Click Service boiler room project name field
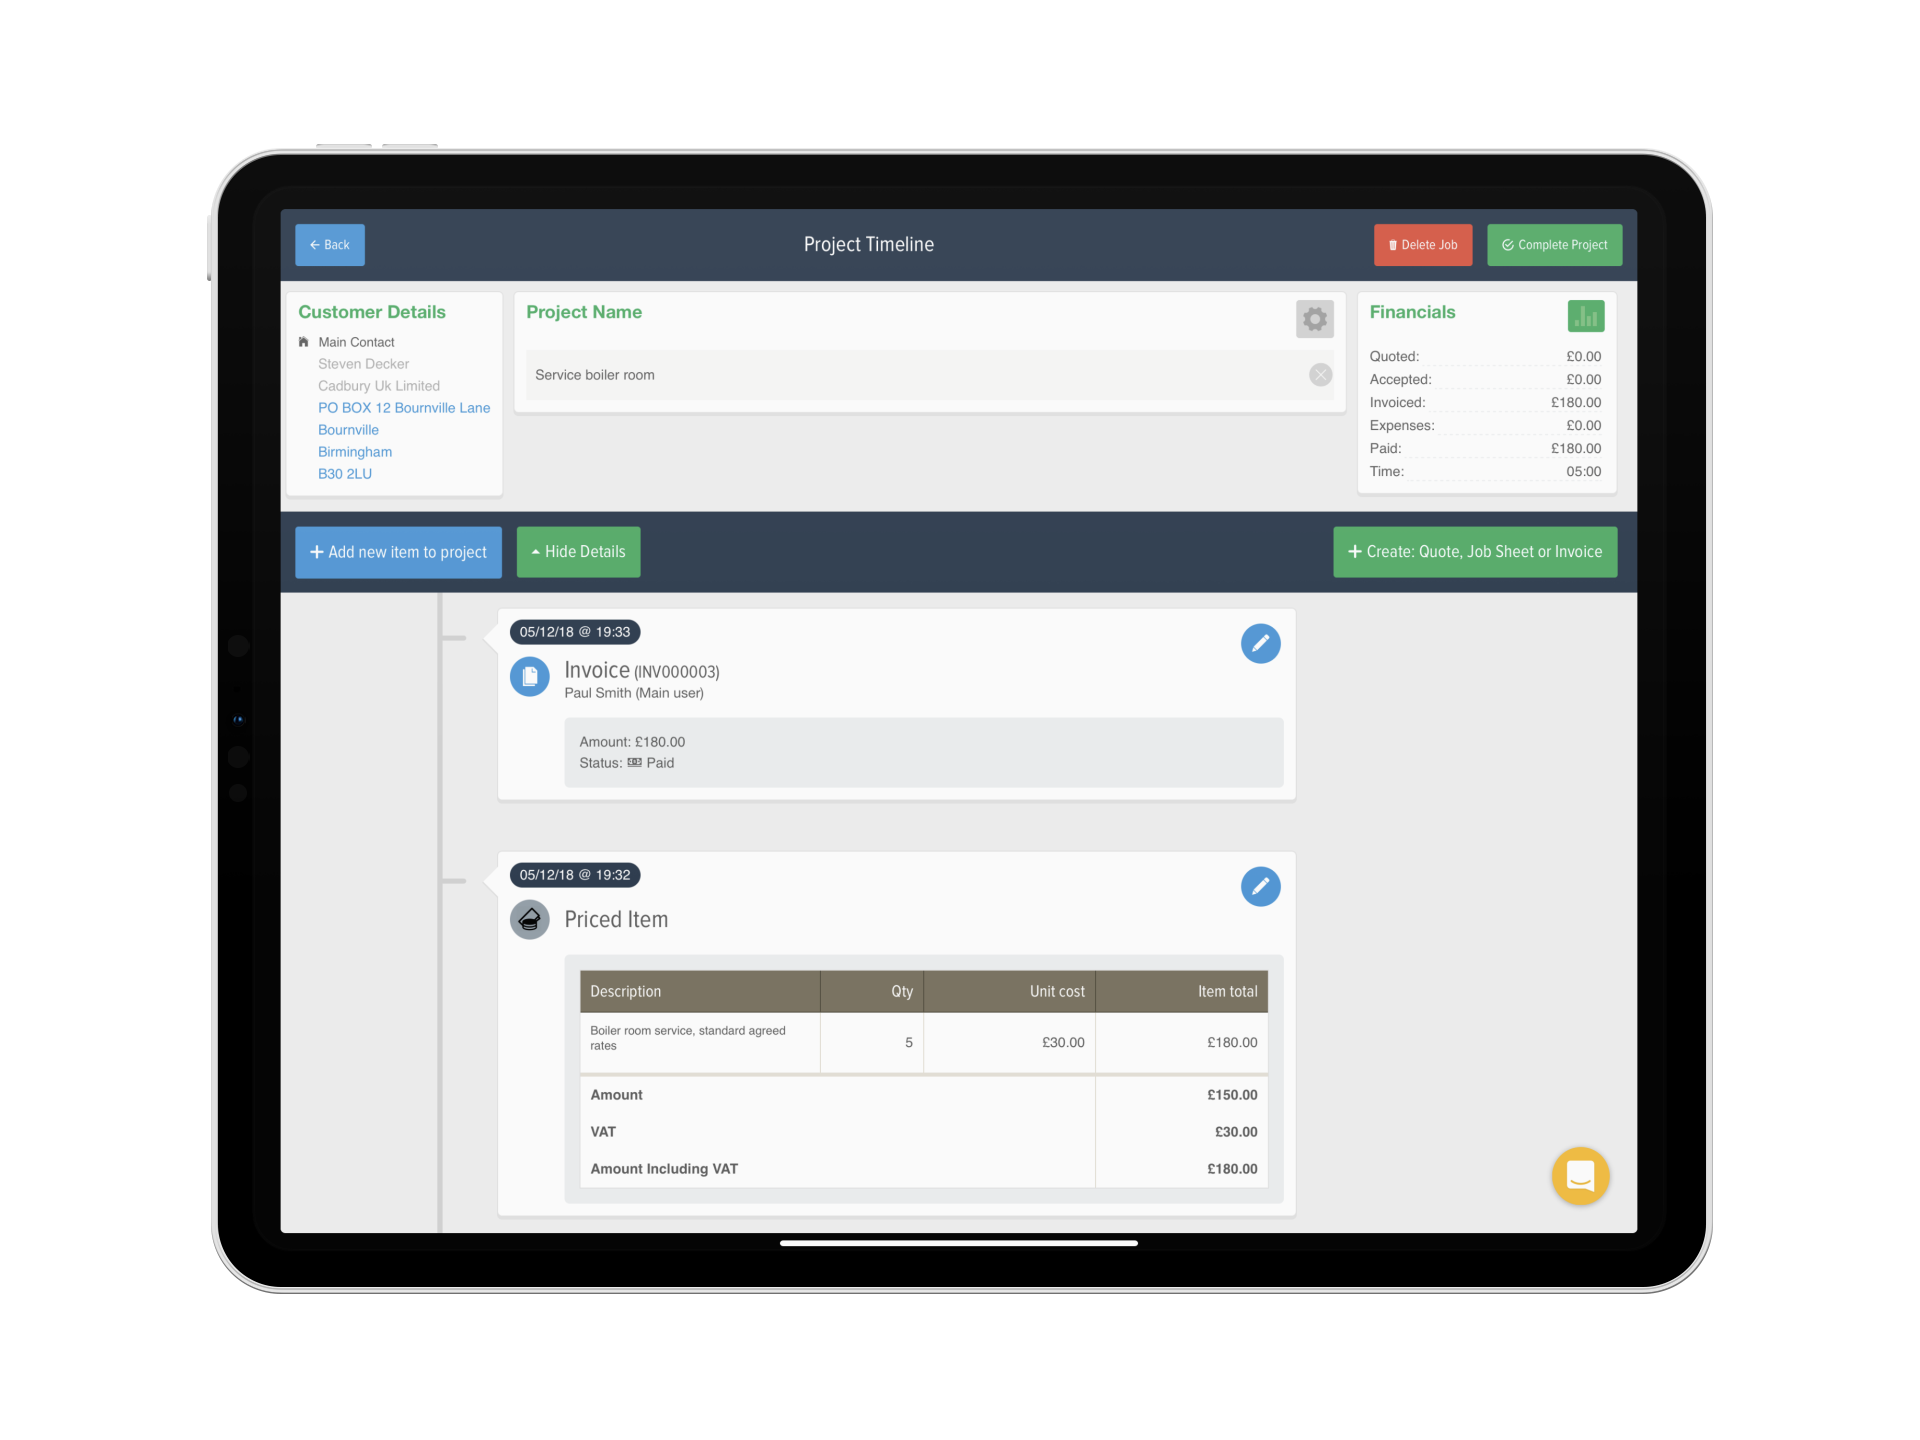 [x=922, y=374]
